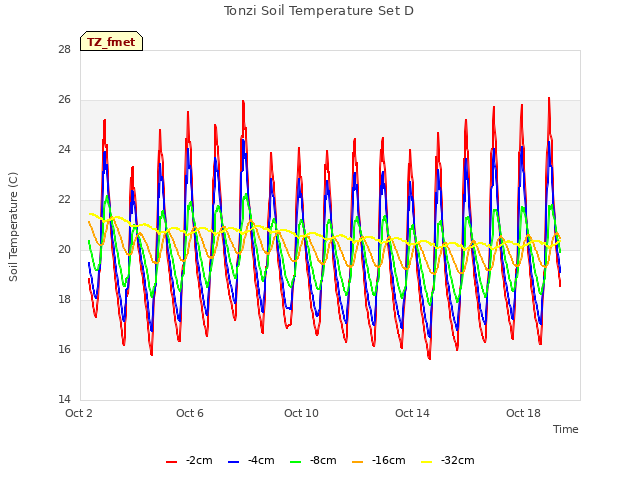
Task: Click the 28 y-axis tick label
Action: [x=64, y=50]
